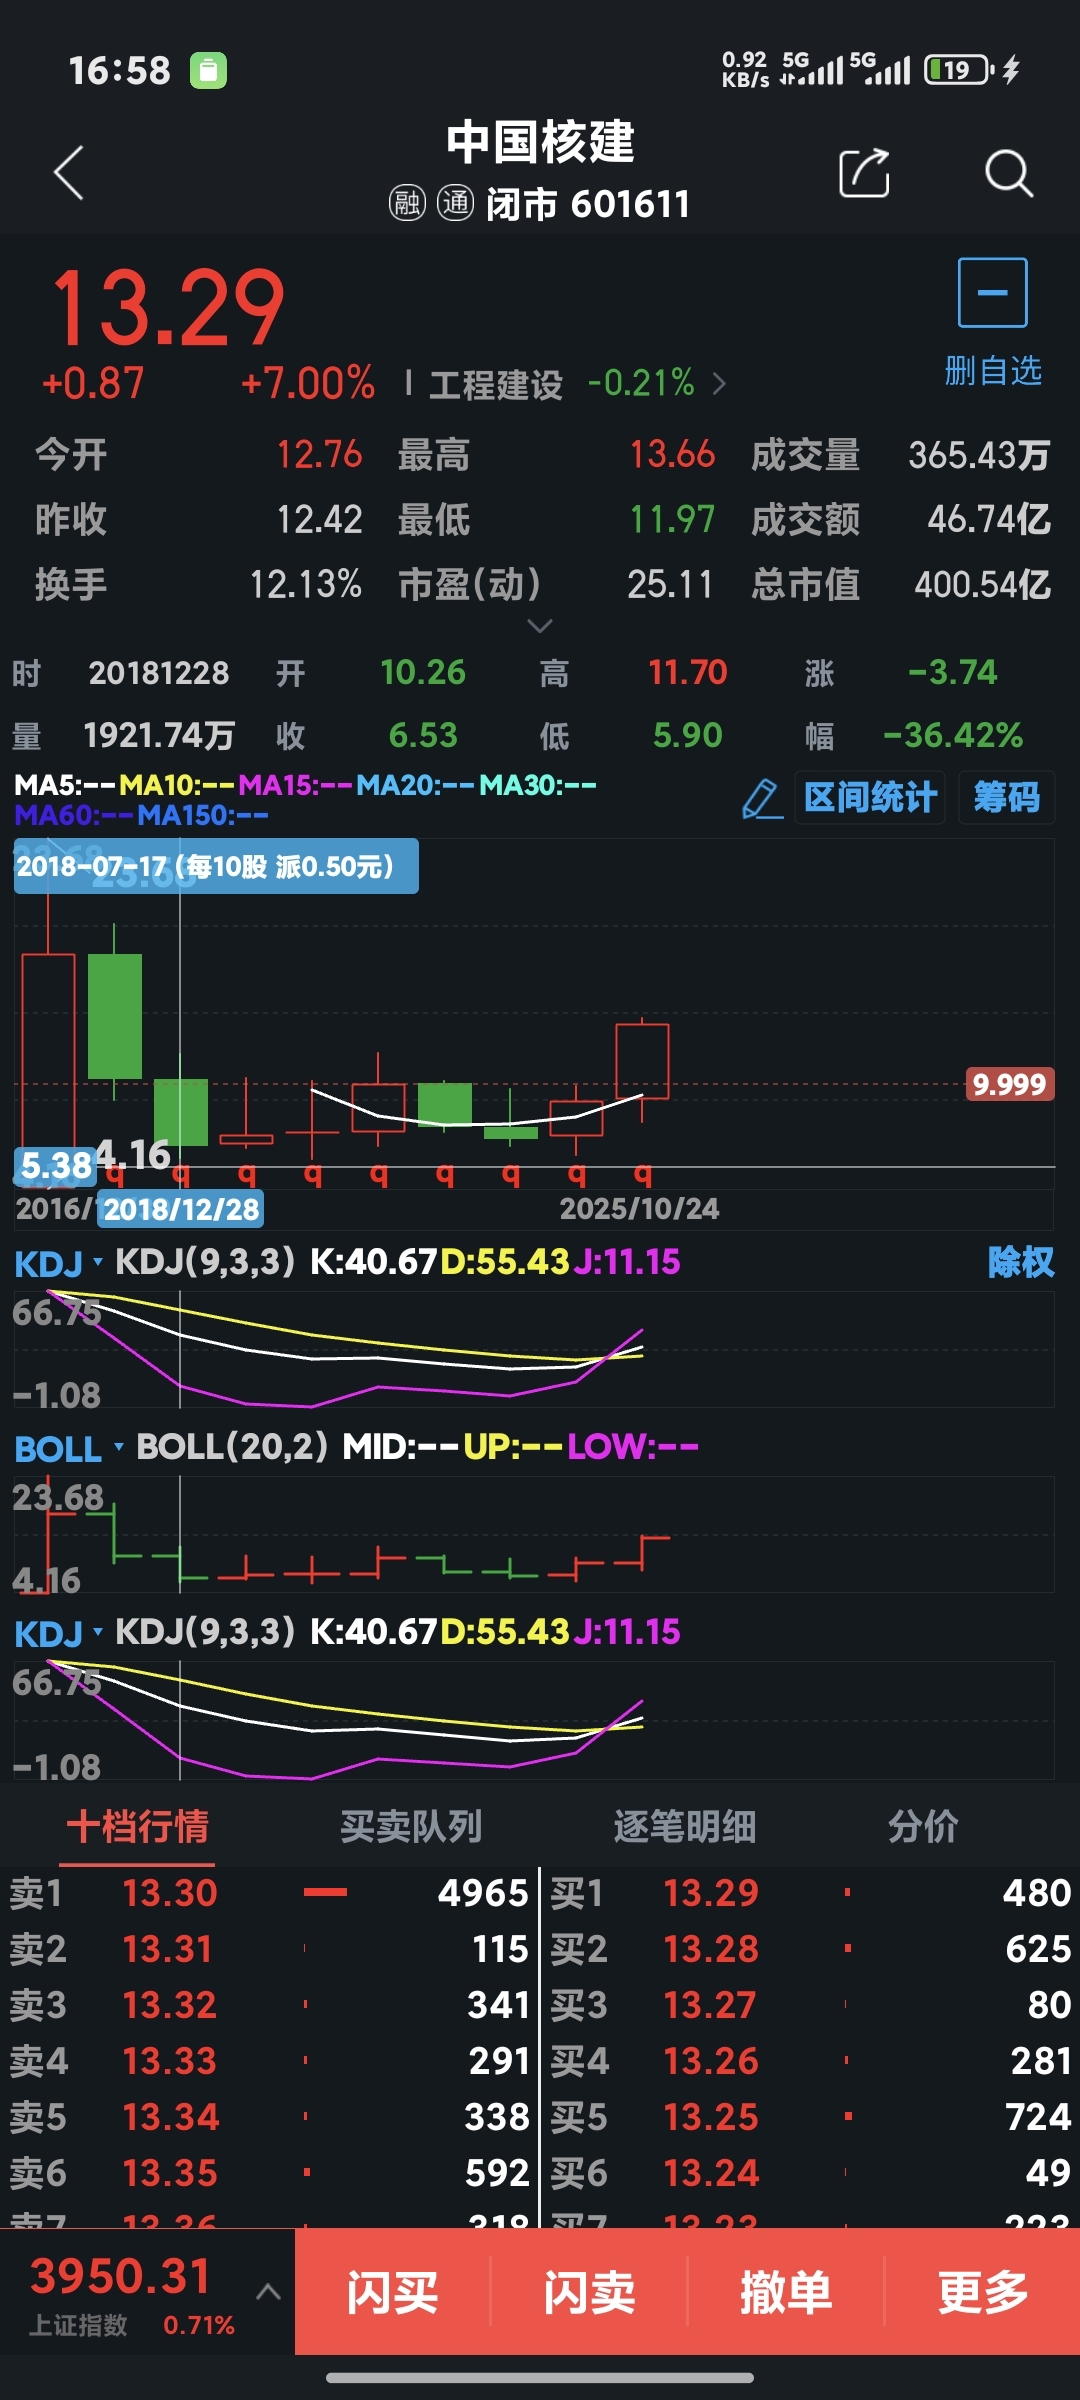1080x2400 pixels.
Task: Tap 更多 more button
Action: point(983,2292)
